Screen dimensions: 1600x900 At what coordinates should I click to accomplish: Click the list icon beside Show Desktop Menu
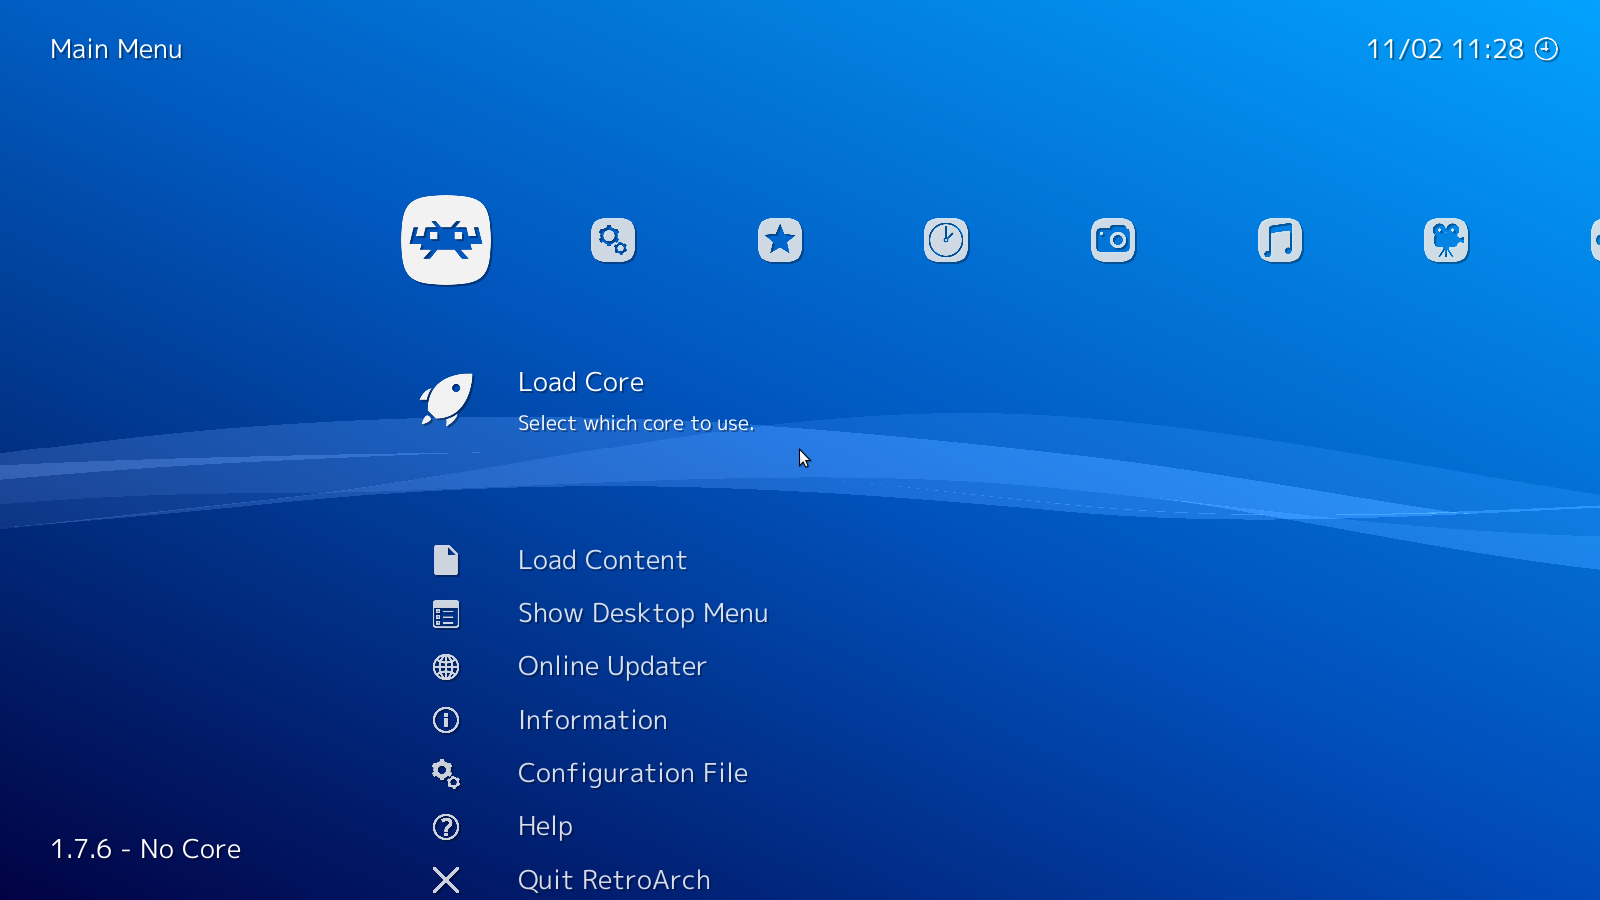point(446,614)
